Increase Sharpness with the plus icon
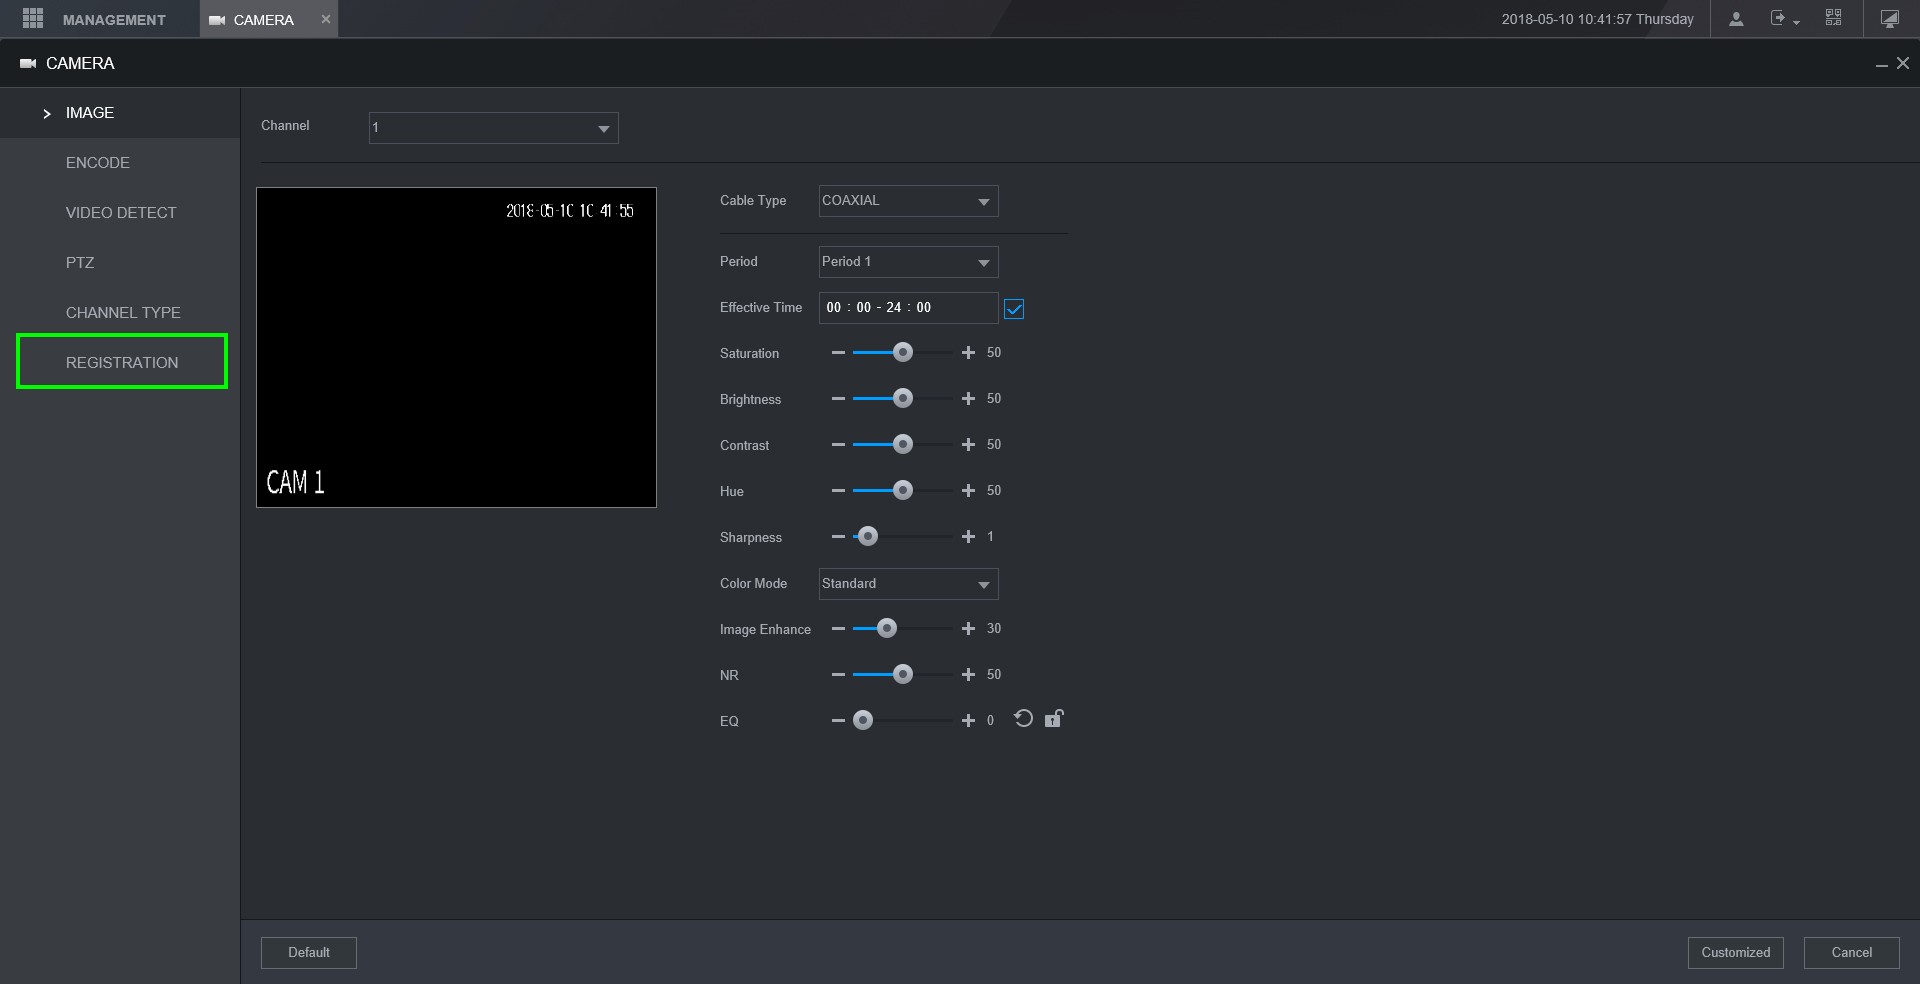The height and width of the screenshot is (984, 1920). [967, 537]
